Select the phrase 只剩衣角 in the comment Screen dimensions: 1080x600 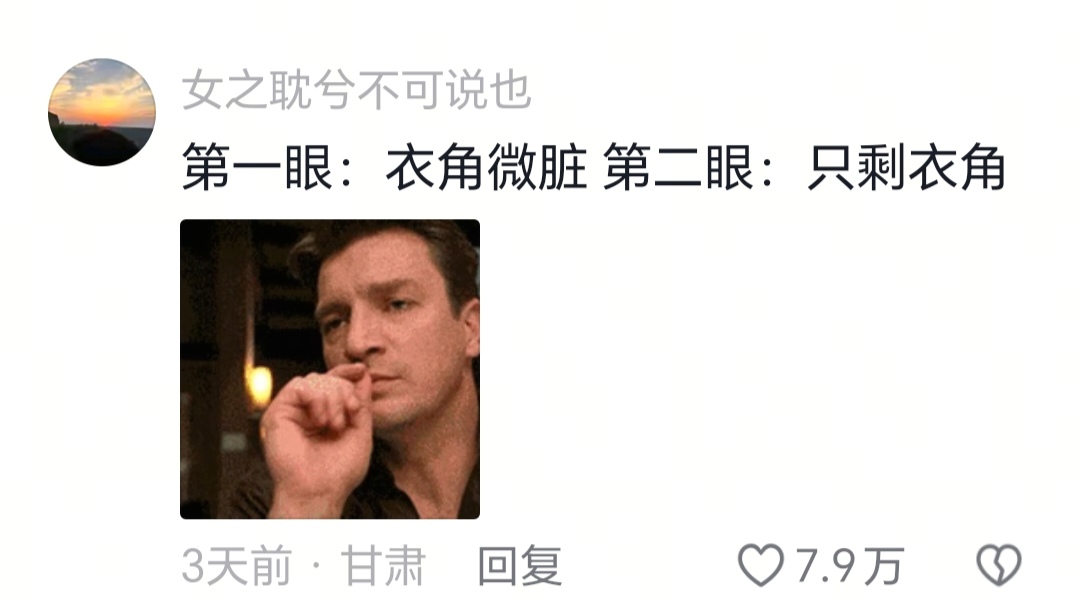pyautogui.click(x=906, y=167)
